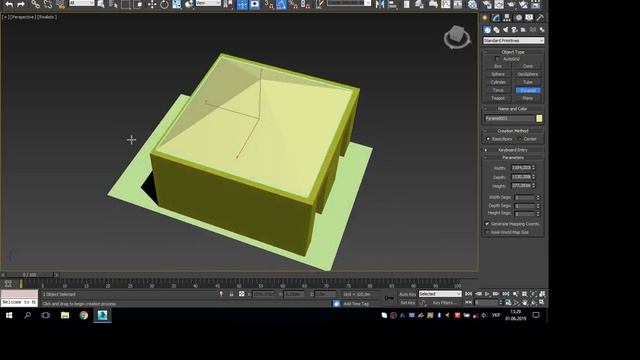The height and width of the screenshot is (360, 640).
Task: Select the Unlink Selection tool
Action: point(48,4)
